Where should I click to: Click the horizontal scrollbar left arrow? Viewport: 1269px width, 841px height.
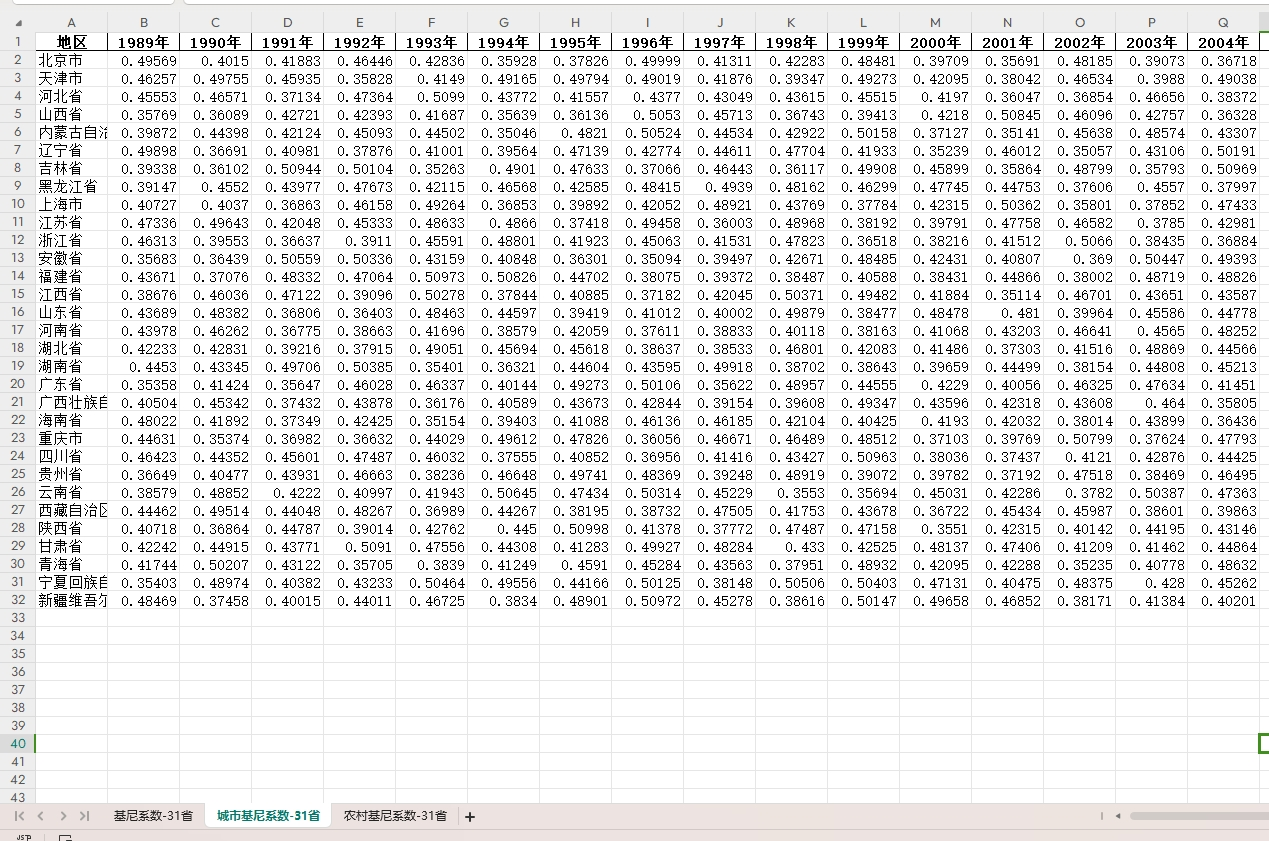pos(1117,816)
